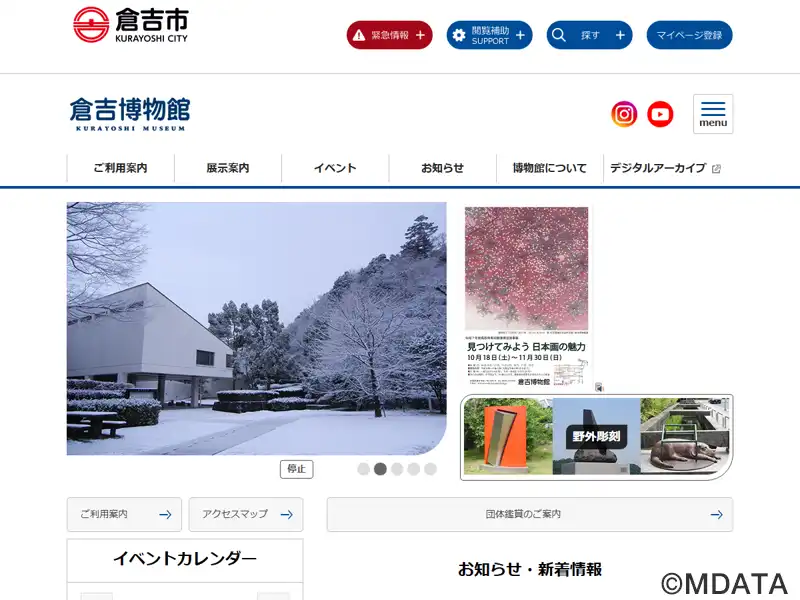Expand the 閲覧補助 support options plus sign

[x=520, y=35]
